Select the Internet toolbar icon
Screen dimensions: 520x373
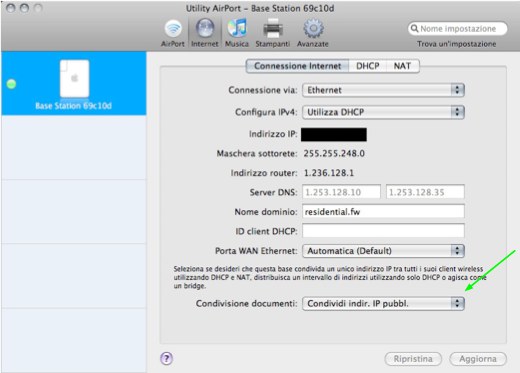coord(205,33)
